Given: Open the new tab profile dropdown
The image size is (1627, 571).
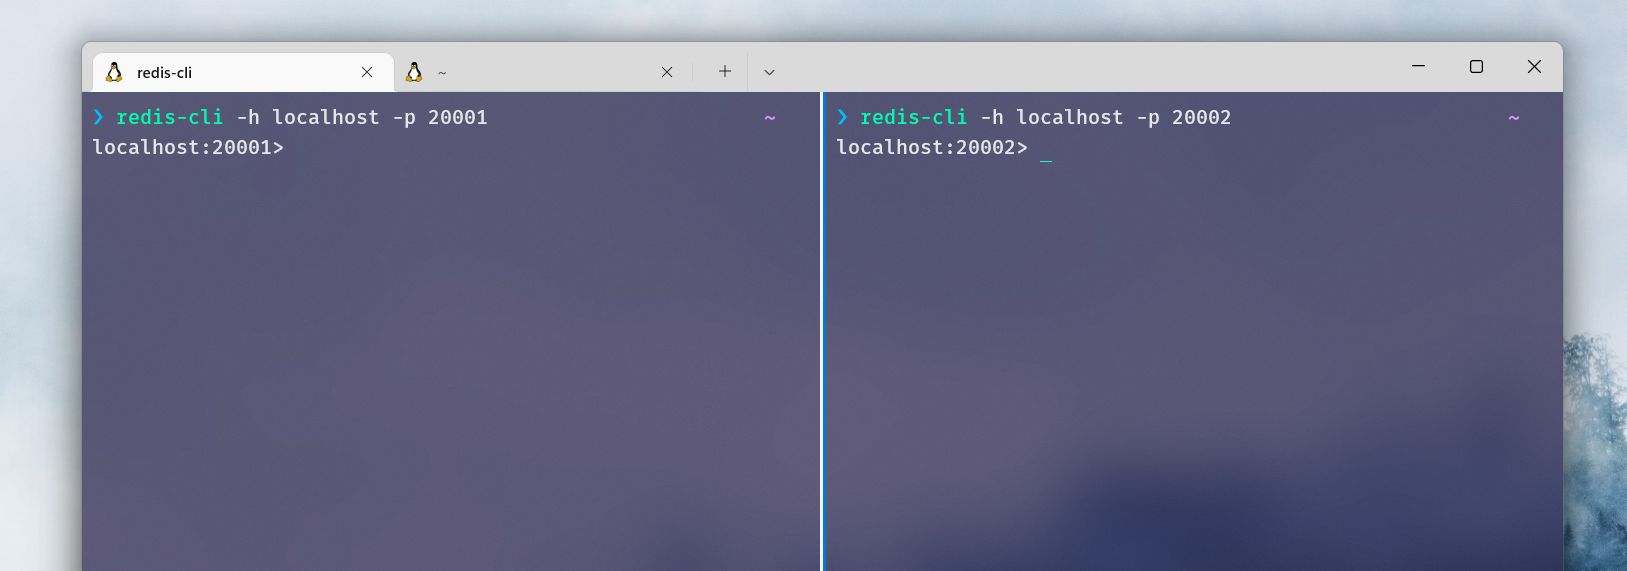Looking at the screenshot, I should [769, 72].
